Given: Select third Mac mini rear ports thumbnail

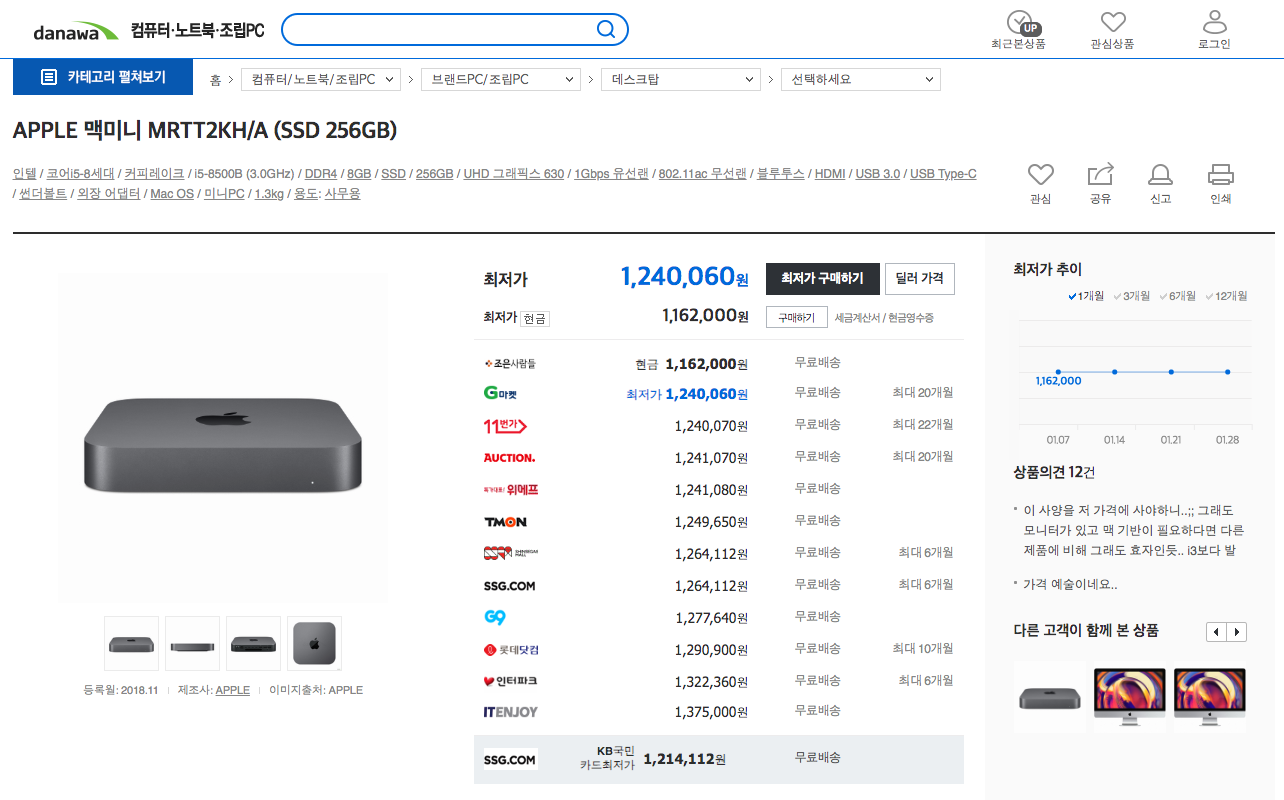Looking at the screenshot, I should [254, 644].
